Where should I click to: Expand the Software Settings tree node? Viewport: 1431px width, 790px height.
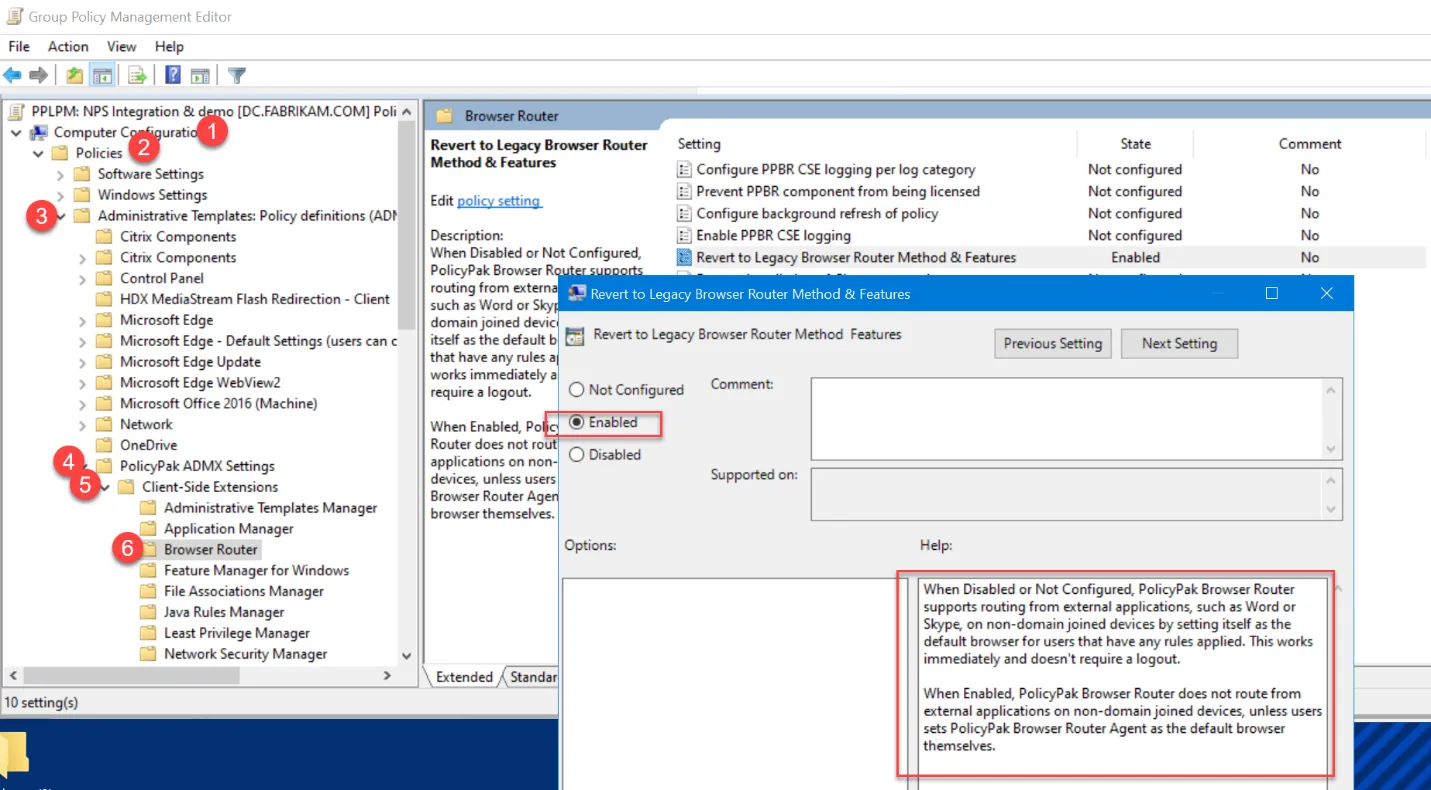click(x=61, y=175)
